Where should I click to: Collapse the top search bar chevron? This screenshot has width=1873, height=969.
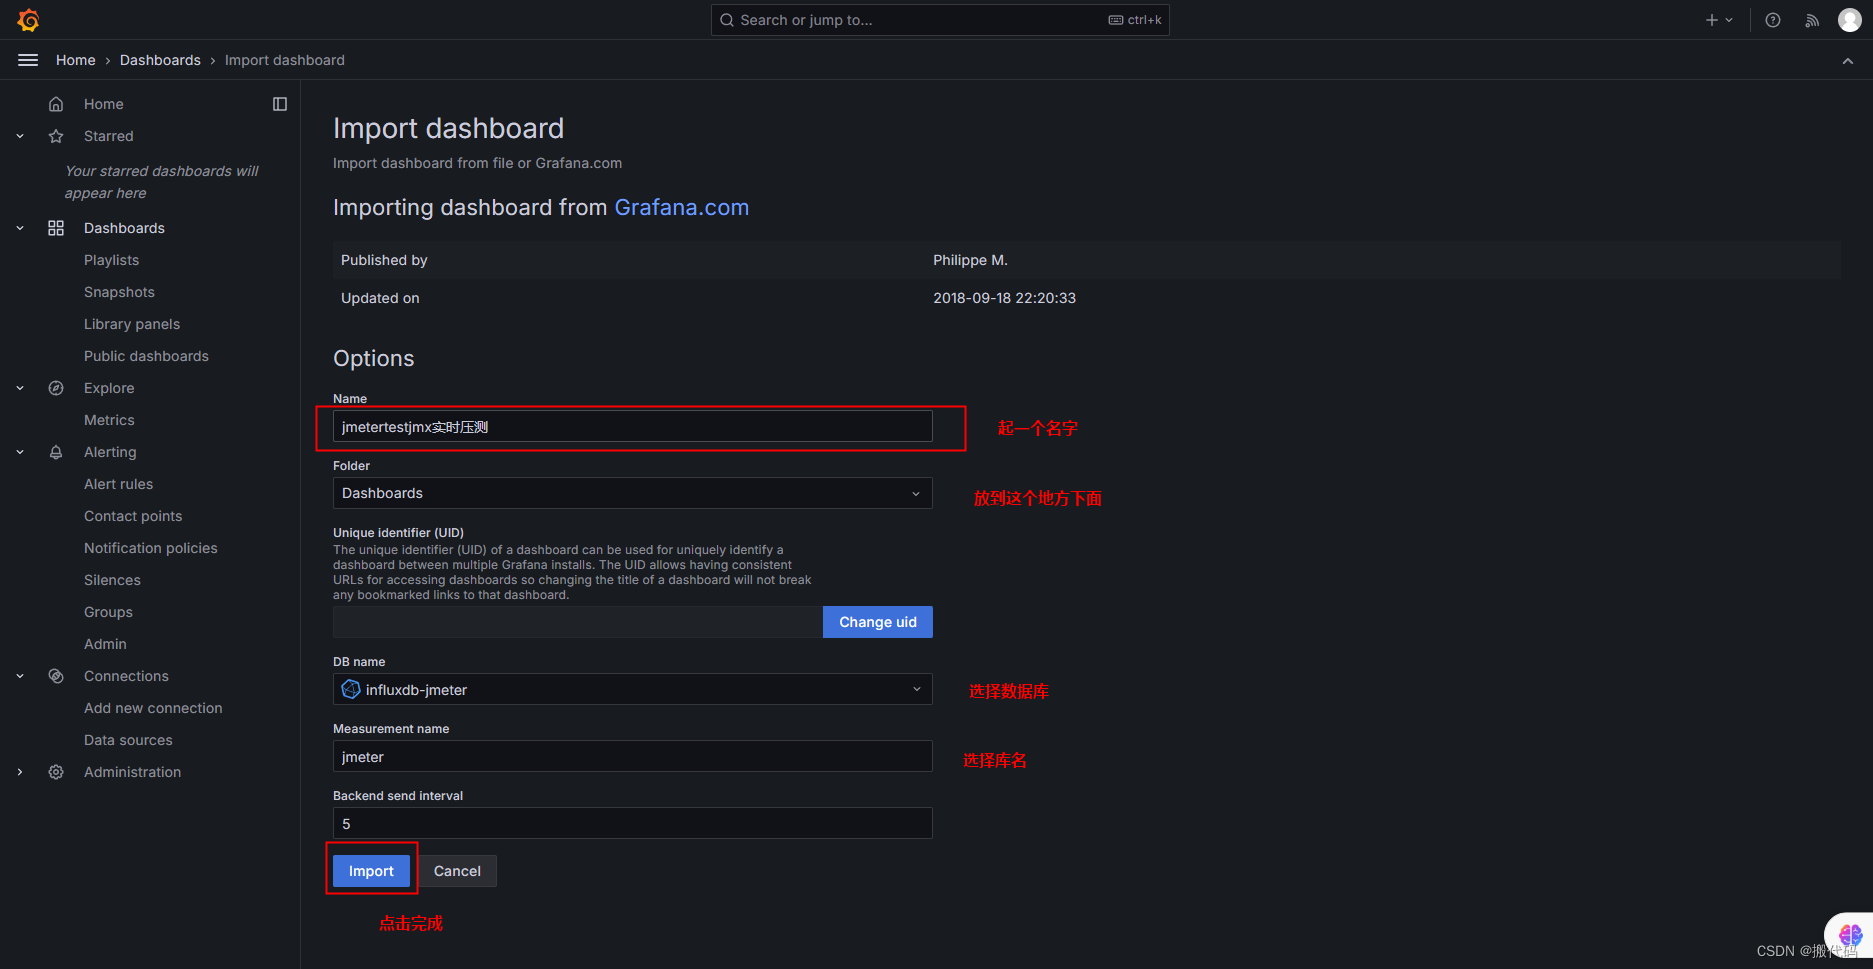[x=1848, y=61]
